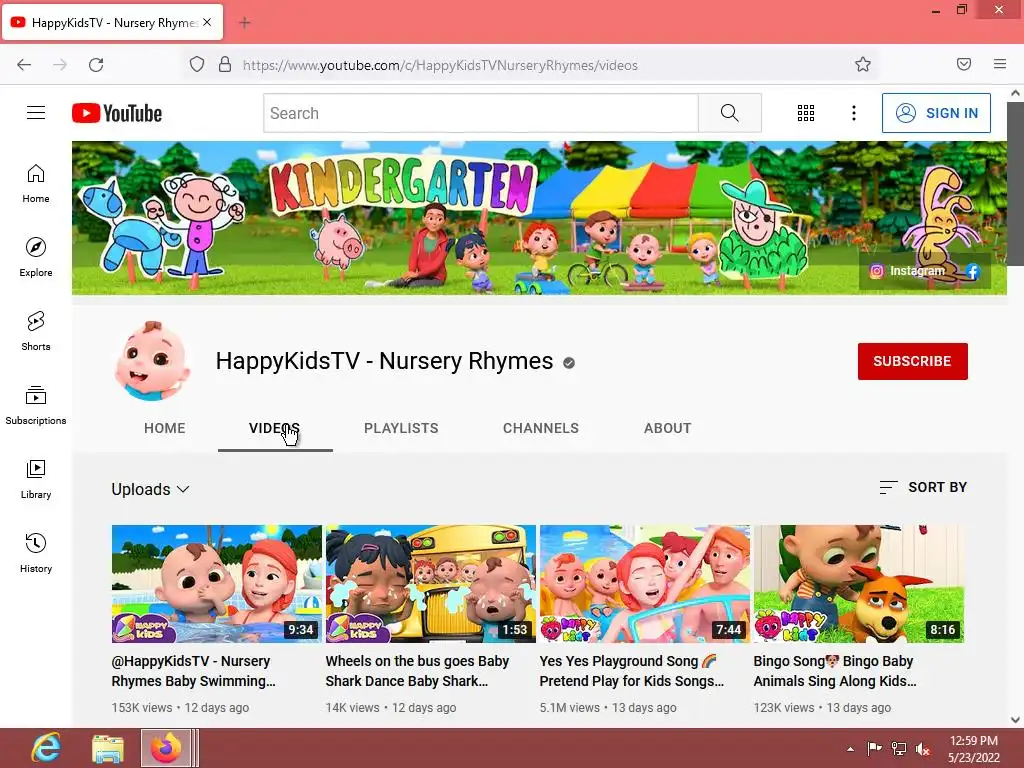The width and height of the screenshot is (1024, 768).
Task: Open Wheels on the bus video thumbnail
Action: (x=431, y=584)
